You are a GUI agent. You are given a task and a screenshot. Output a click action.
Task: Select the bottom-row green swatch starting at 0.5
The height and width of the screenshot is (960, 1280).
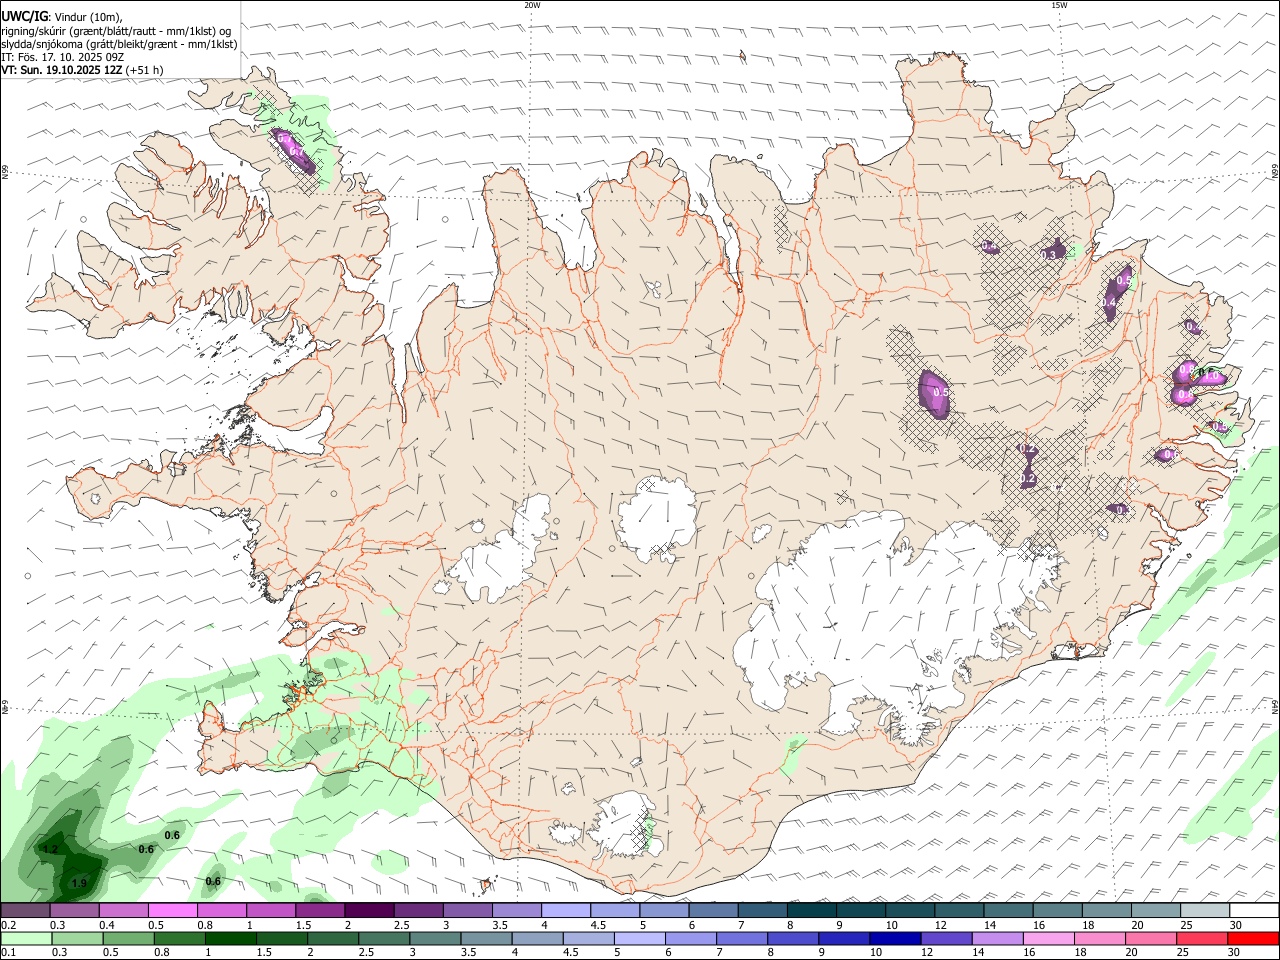click(x=129, y=939)
